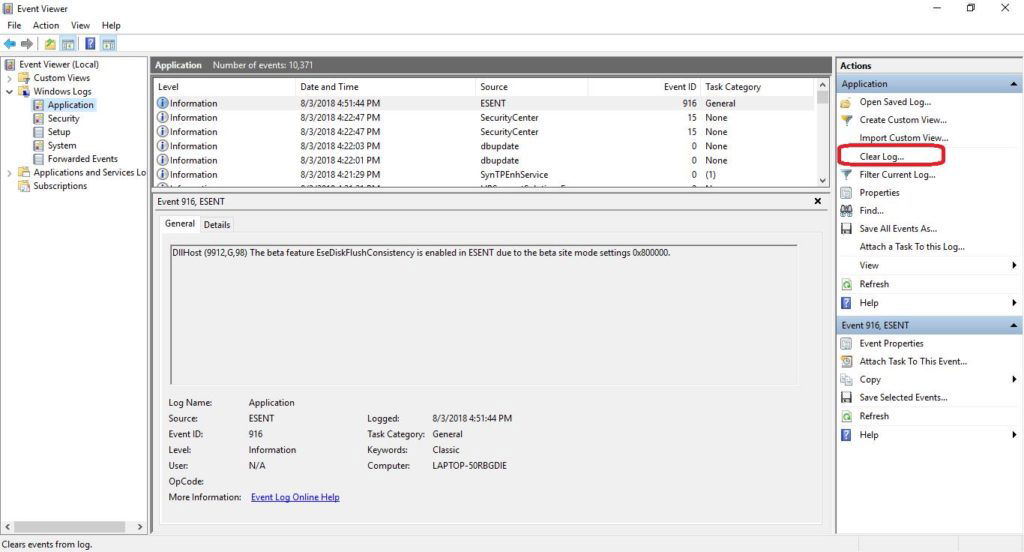Select the System log in tree
The width and height of the screenshot is (1024, 552).
[62, 145]
